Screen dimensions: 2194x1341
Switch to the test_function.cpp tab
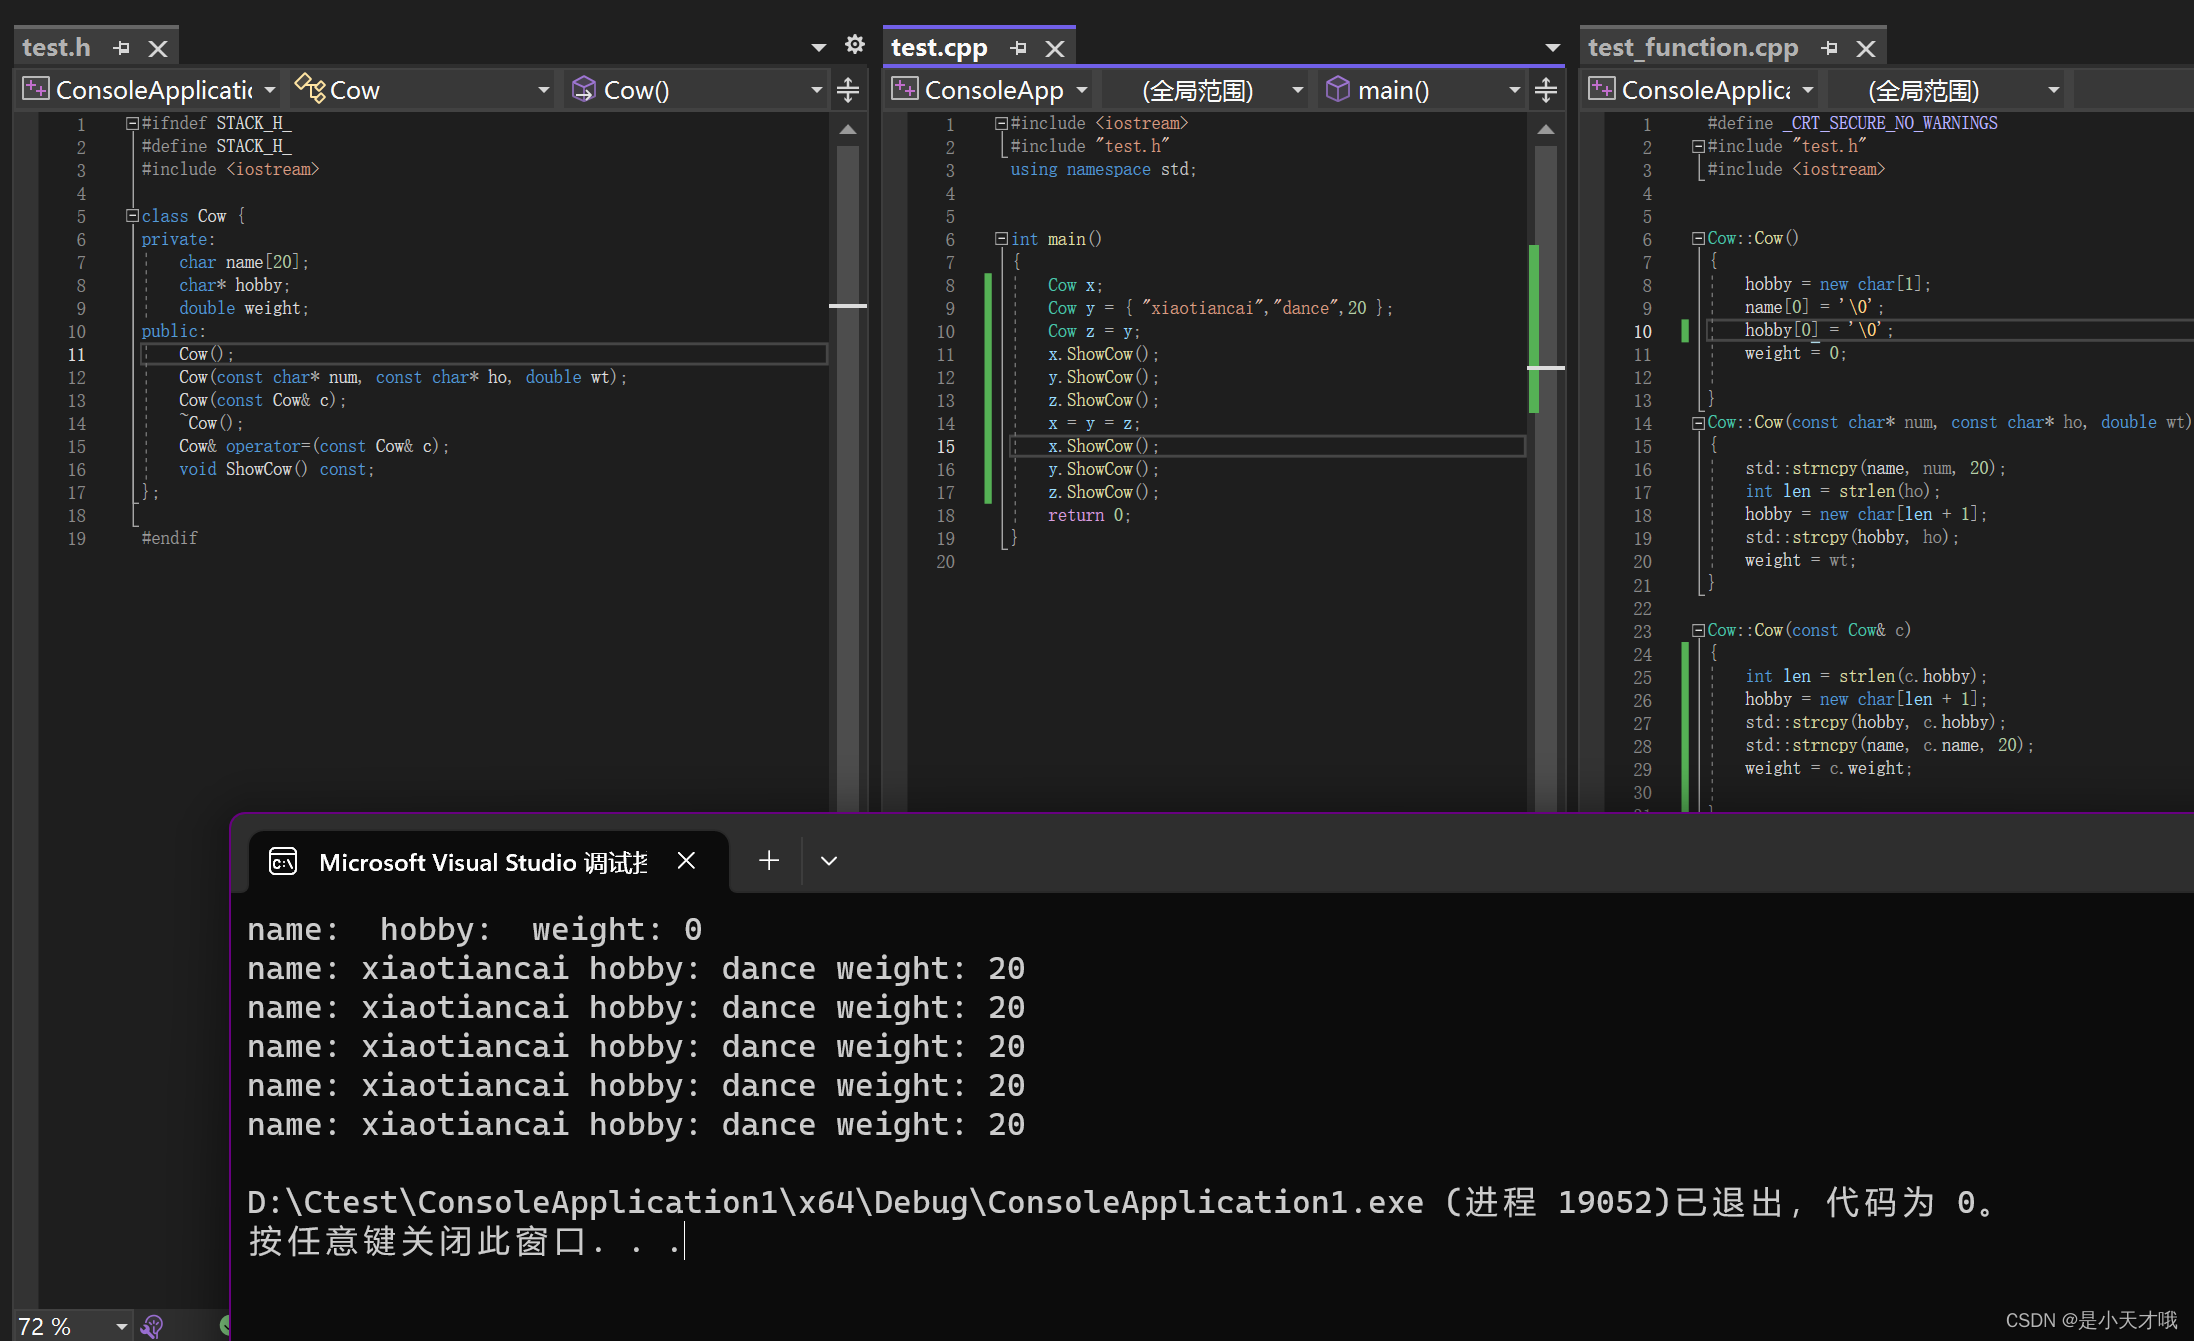(x=1693, y=47)
